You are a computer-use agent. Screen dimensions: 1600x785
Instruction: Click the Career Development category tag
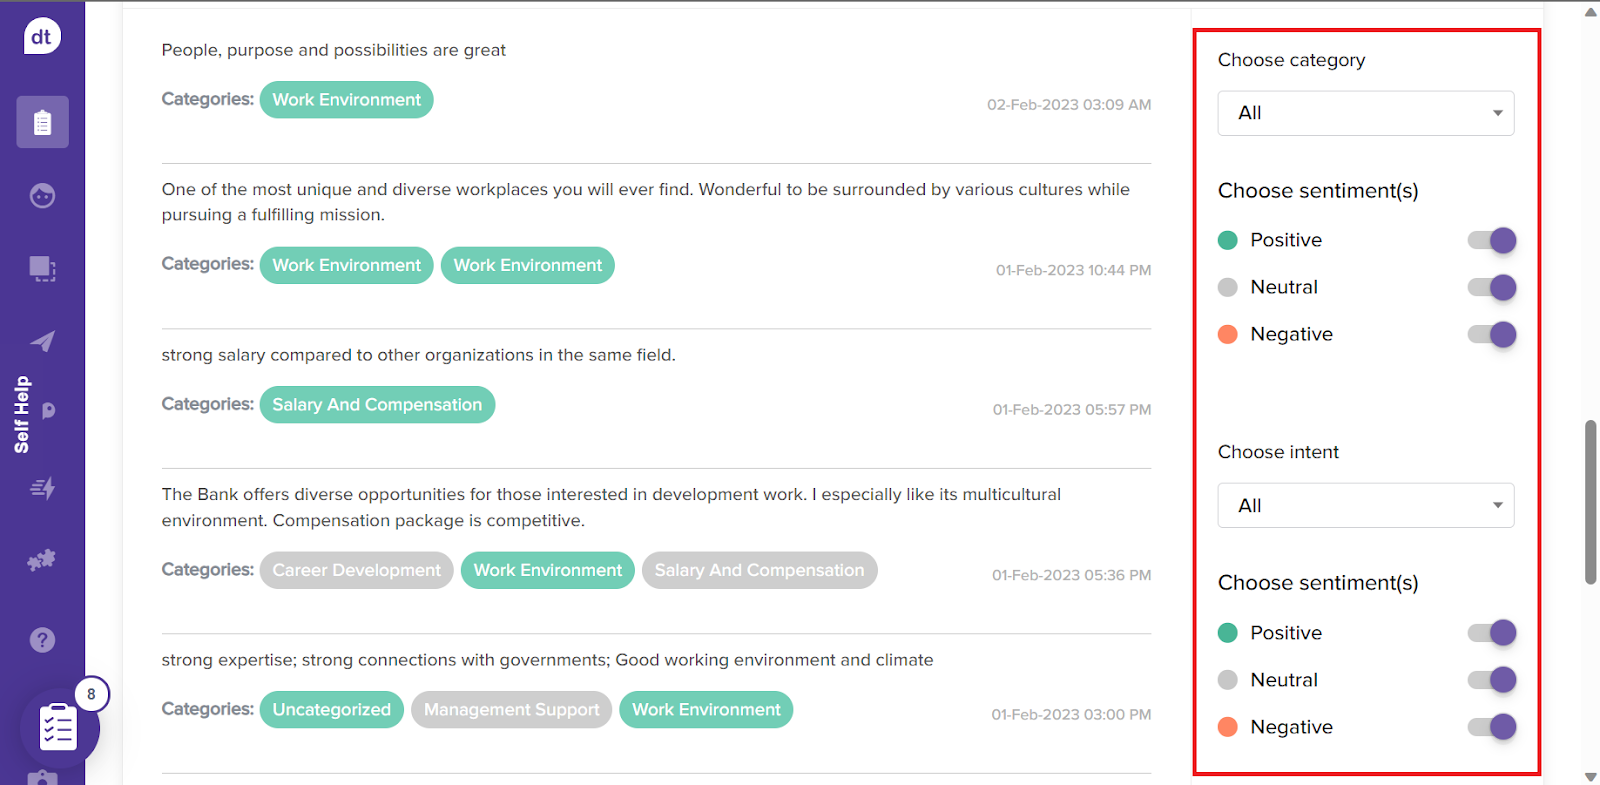[356, 570]
